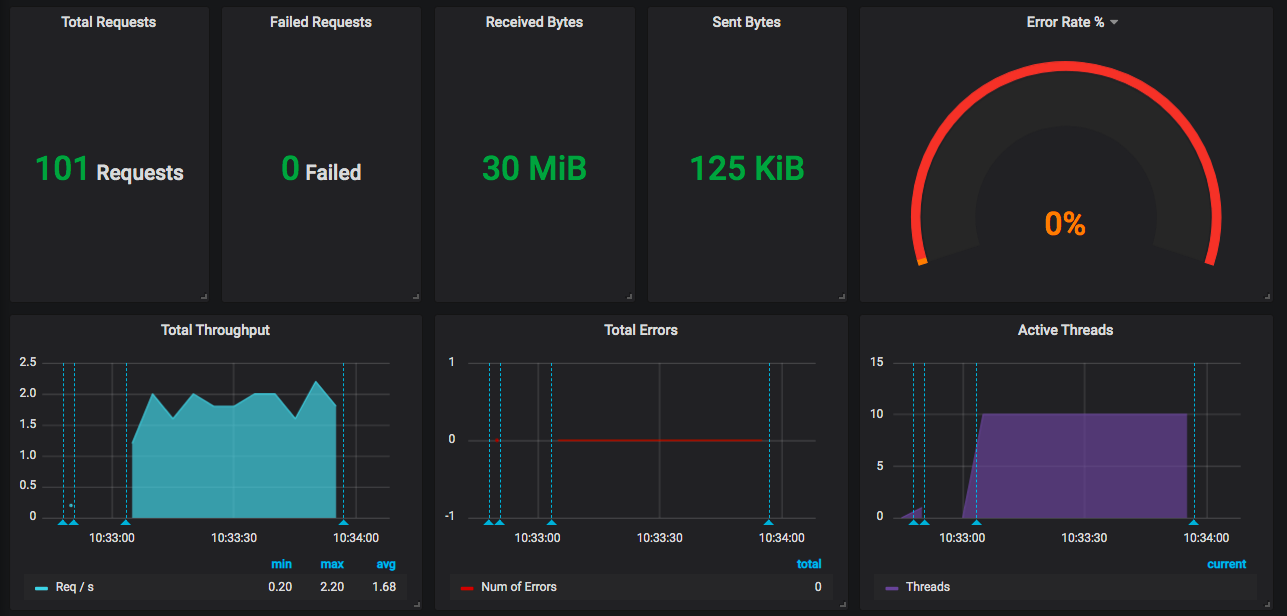Click the Sent Bytes panel resize handle

click(841, 296)
